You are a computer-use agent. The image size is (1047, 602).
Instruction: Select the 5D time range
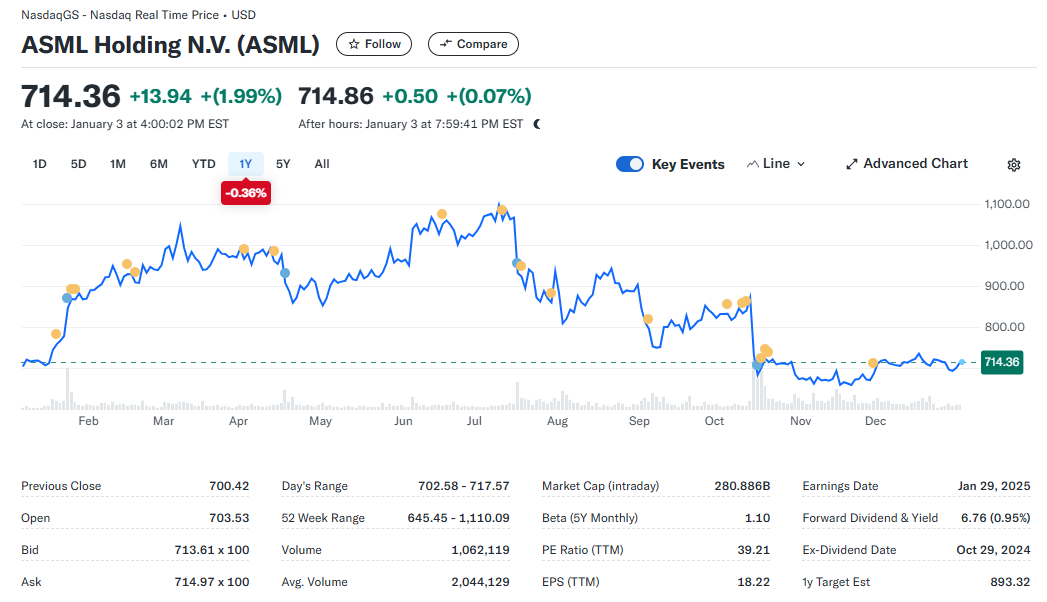[78, 164]
